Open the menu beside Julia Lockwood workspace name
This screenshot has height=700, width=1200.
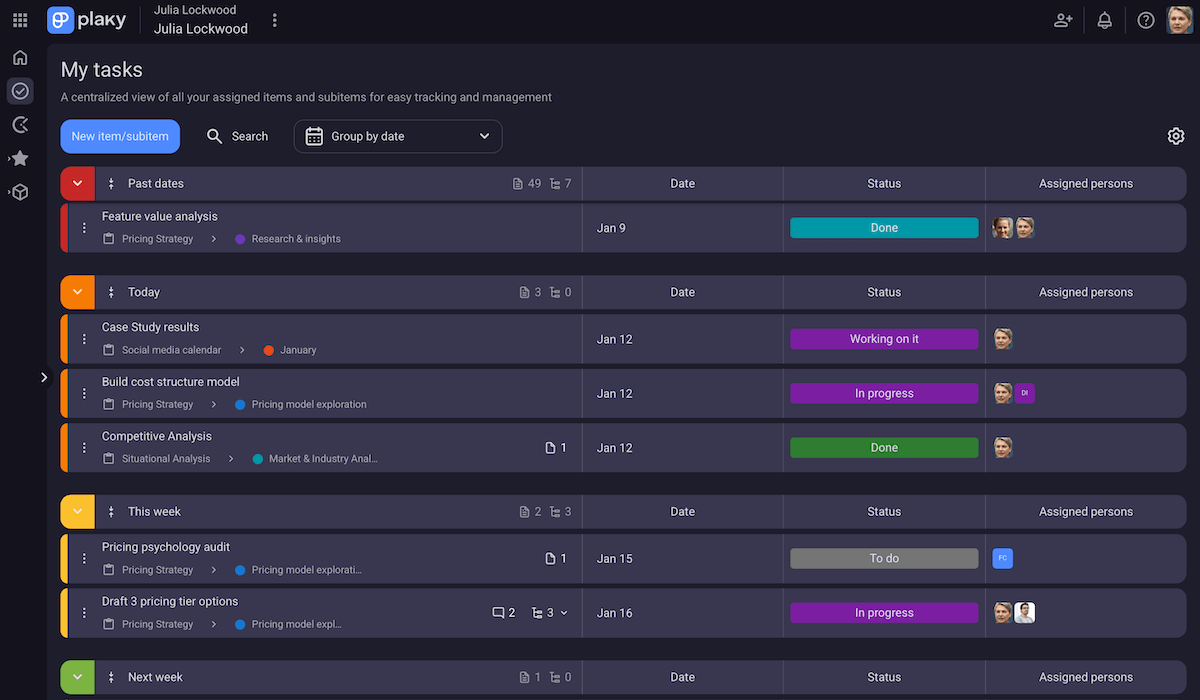pyautogui.click(x=275, y=19)
